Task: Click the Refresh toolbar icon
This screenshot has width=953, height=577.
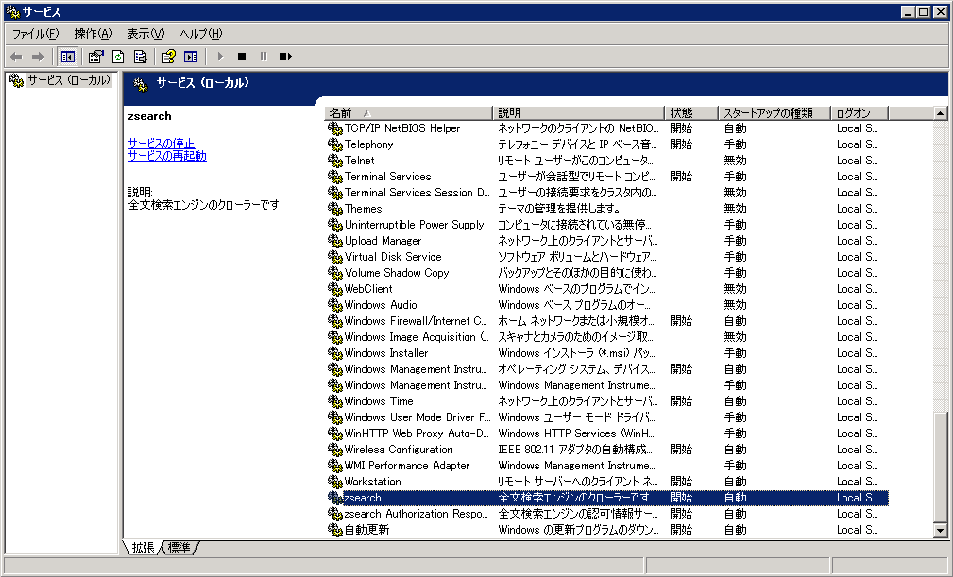Action: (118, 57)
